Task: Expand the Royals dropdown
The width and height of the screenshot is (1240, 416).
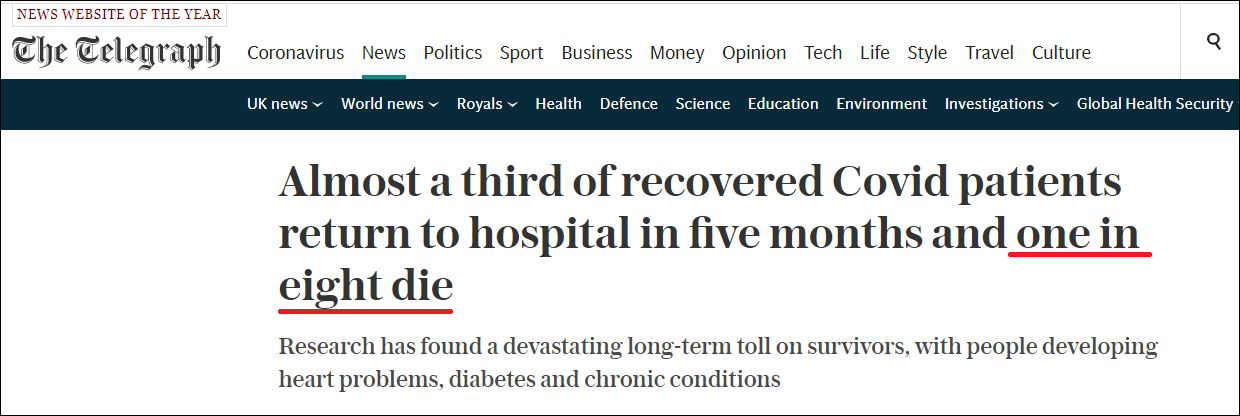Action: (x=486, y=104)
